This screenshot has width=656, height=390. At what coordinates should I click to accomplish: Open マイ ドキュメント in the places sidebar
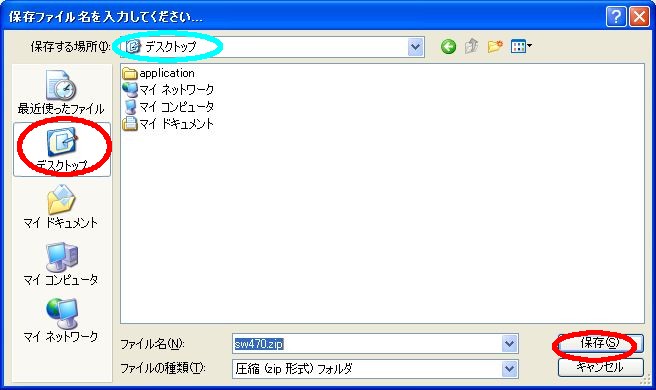(x=61, y=207)
